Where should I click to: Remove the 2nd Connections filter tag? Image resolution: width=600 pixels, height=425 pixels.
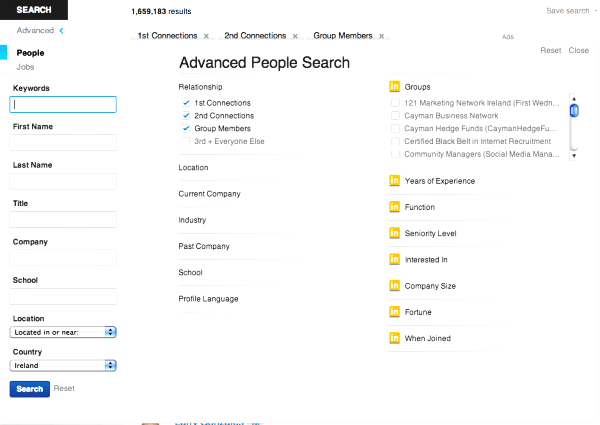(x=295, y=36)
